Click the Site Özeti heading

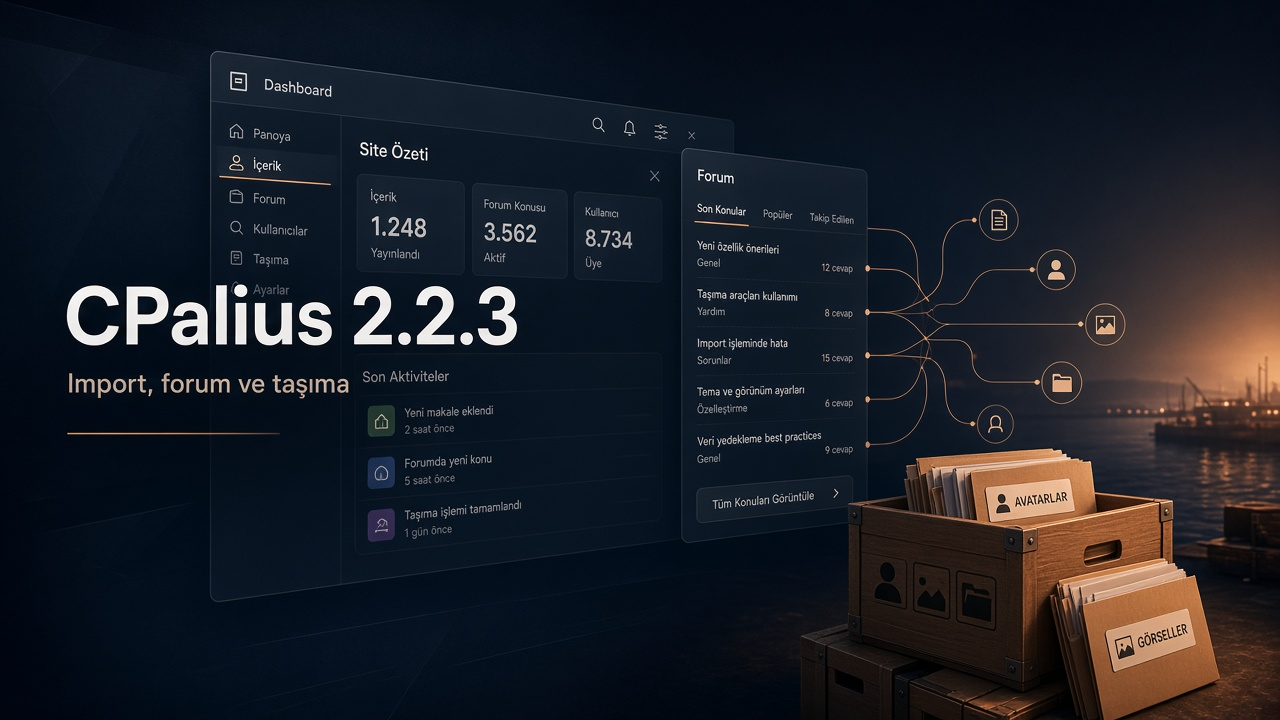pos(394,152)
